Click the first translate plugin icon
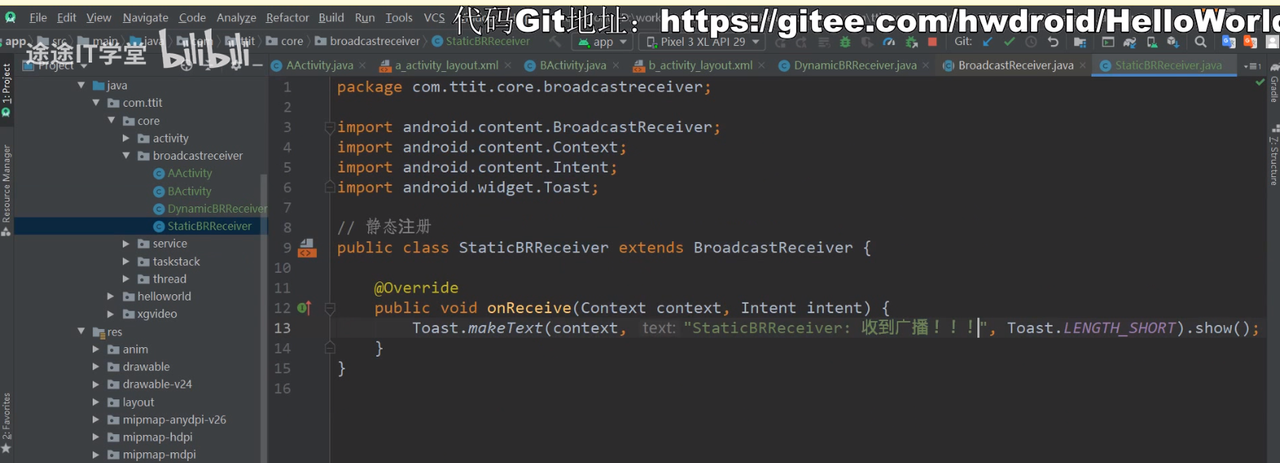This screenshot has width=1280, height=463. pyautogui.click(x=1228, y=42)
